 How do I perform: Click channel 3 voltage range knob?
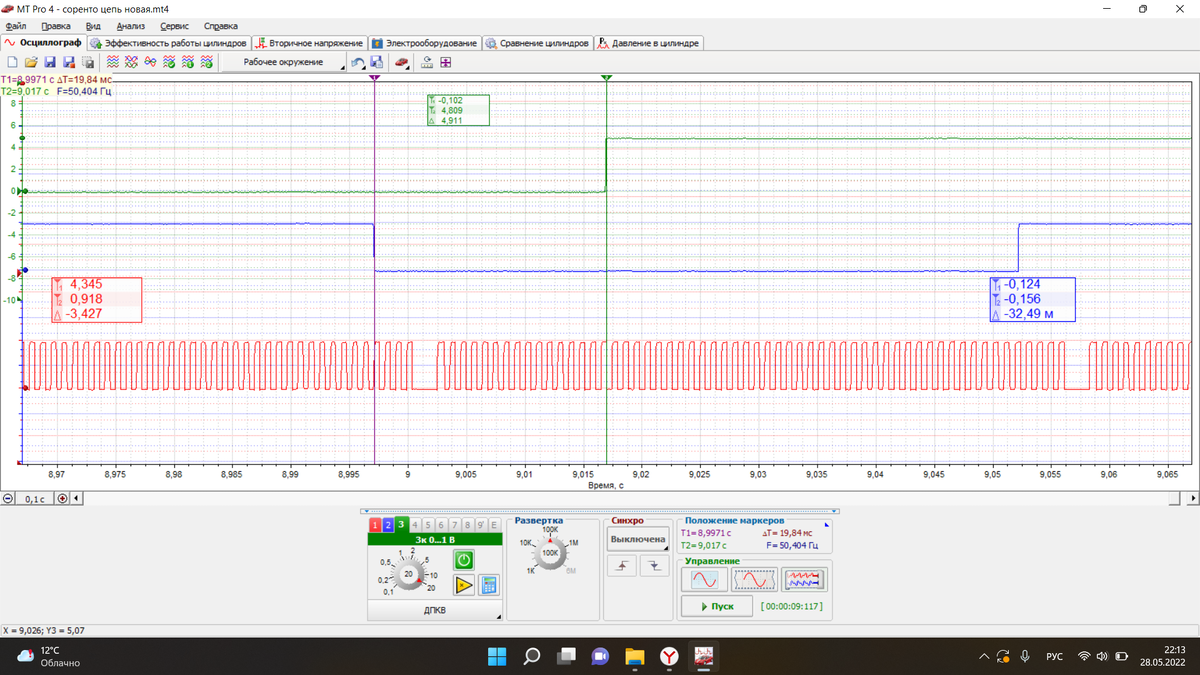[x=409, y=574]
